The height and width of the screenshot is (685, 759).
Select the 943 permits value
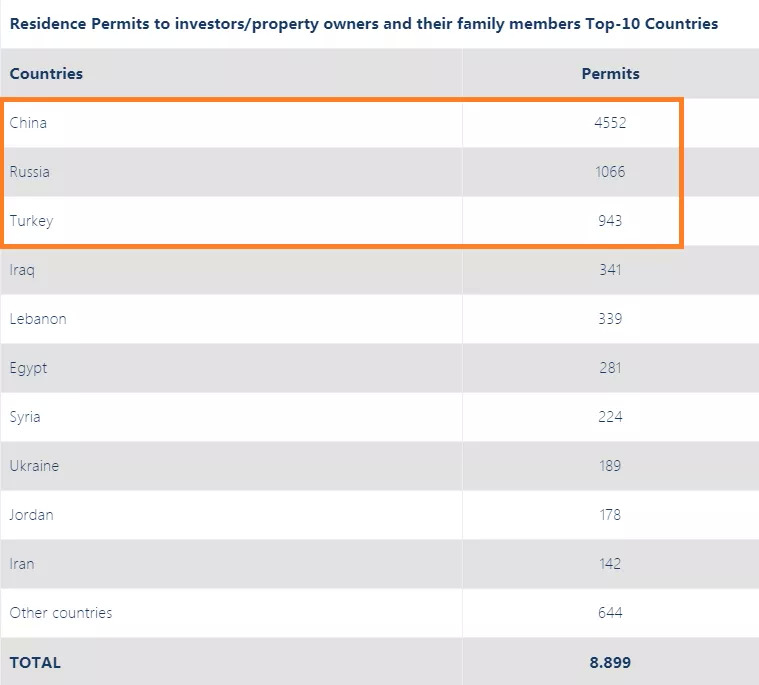(x=610, y=221)
